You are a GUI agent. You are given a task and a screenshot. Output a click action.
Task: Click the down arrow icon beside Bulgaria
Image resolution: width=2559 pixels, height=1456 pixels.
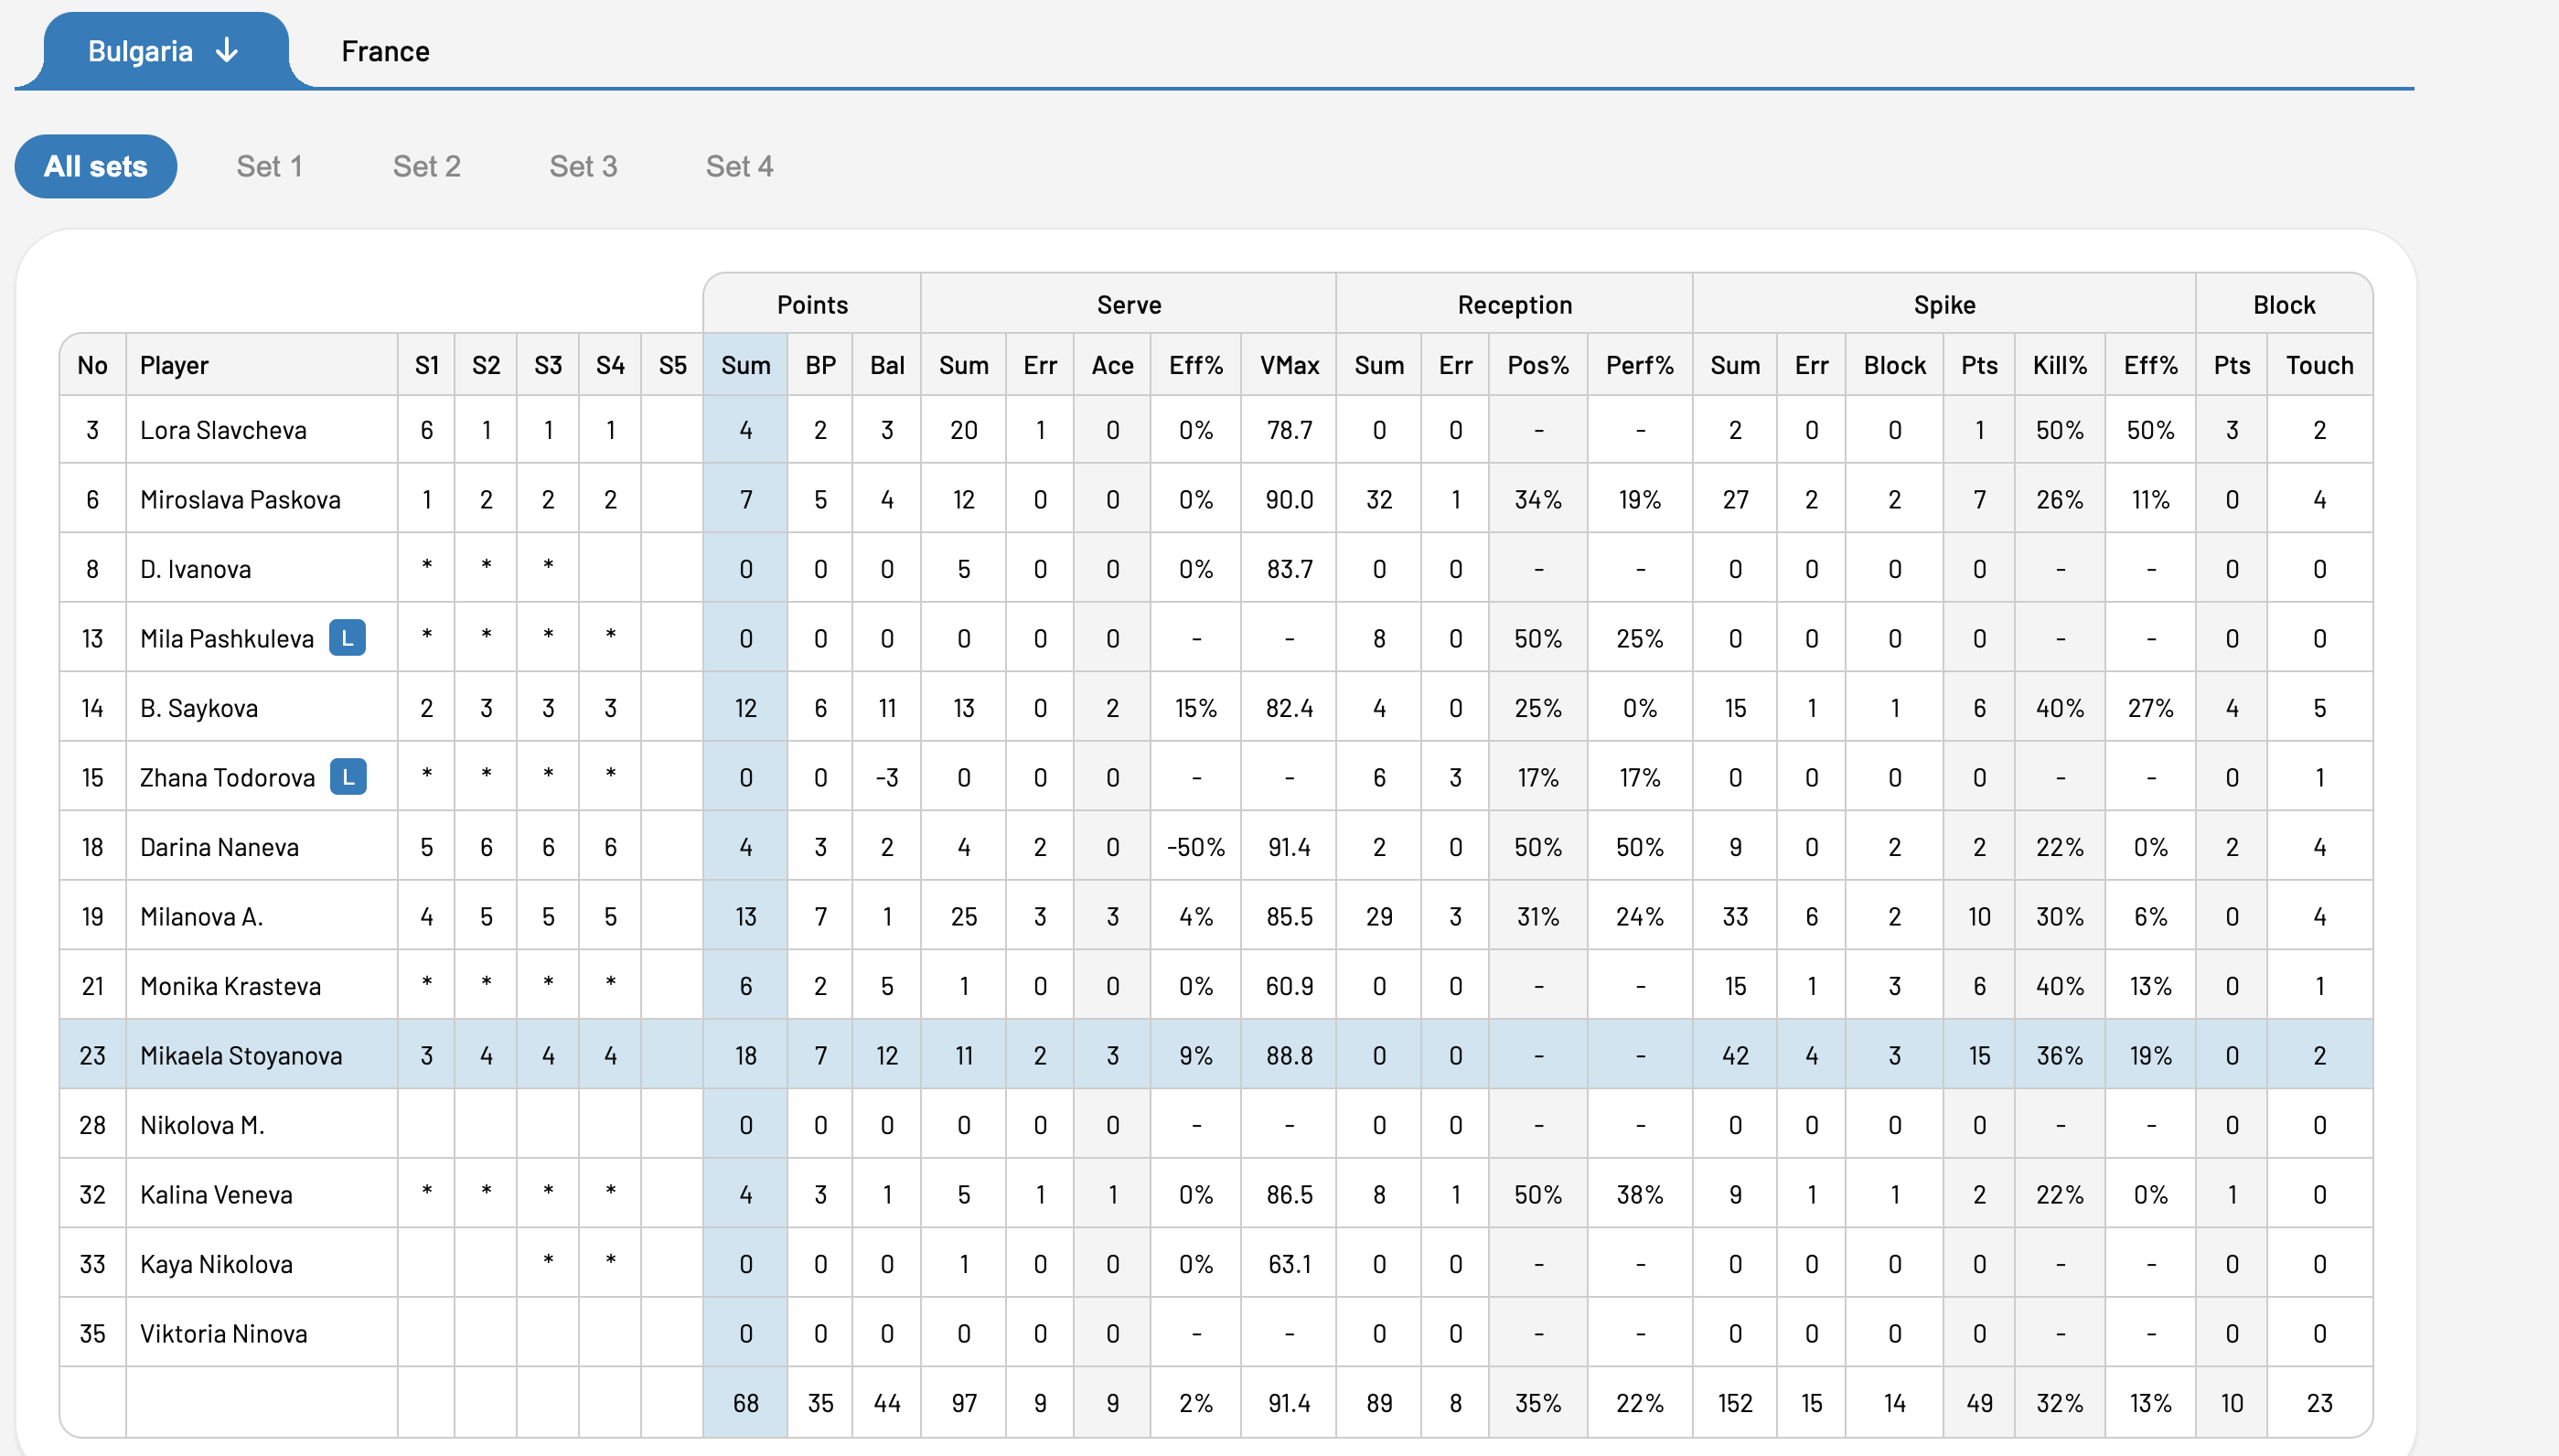pyautogui.click(x=227, y=50)
